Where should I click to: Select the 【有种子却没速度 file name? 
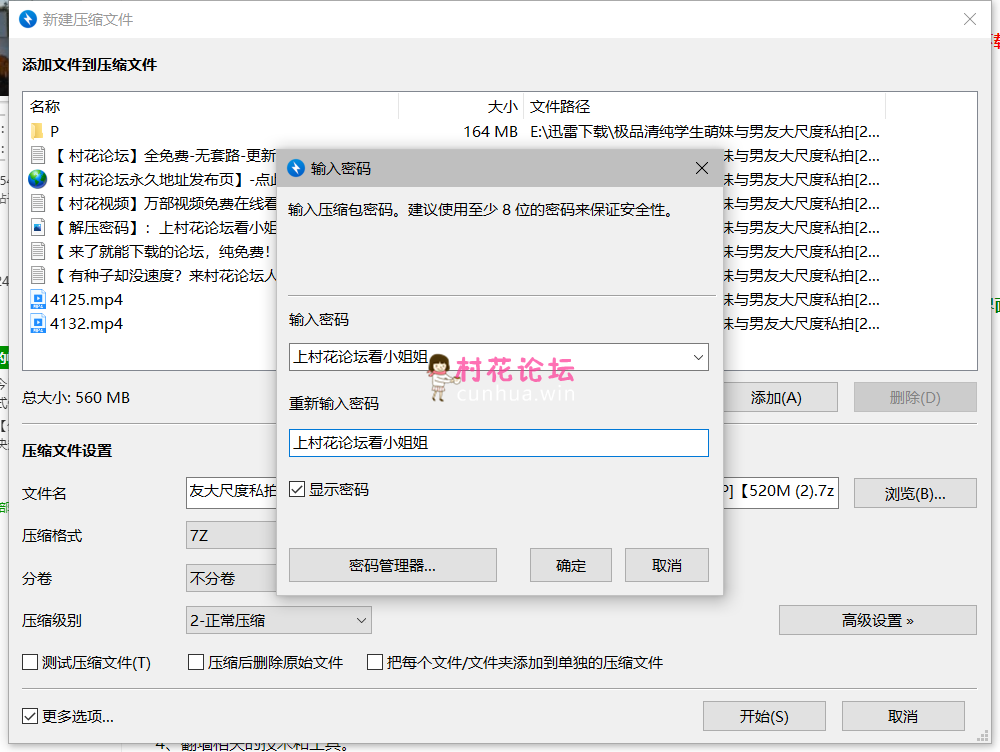click(165, 276)
